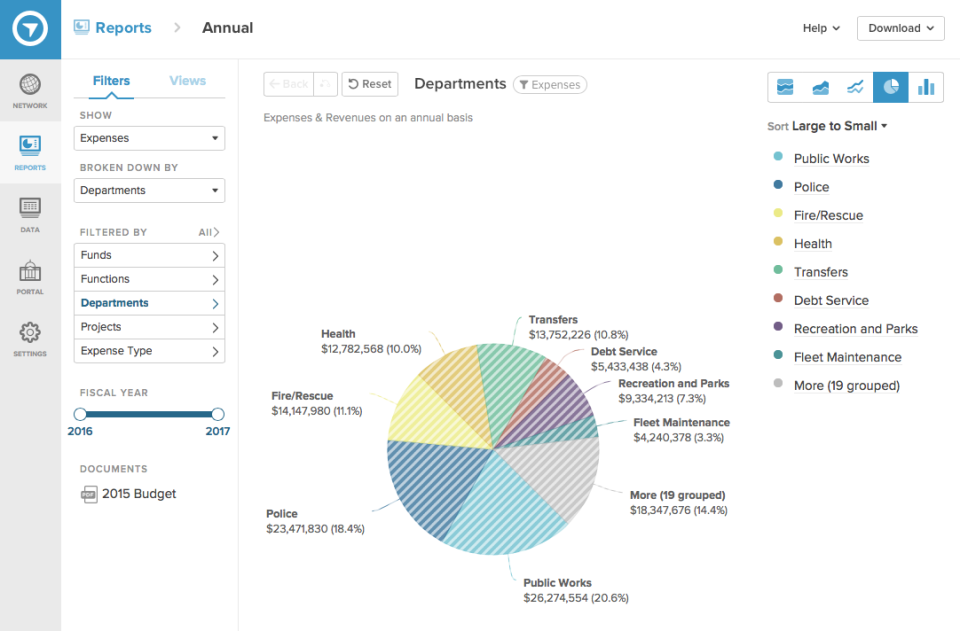This screenshot has height=631, width=960.
Task: Open the Broken Down By Departments dropdown
Action: (x=149, y=190)
